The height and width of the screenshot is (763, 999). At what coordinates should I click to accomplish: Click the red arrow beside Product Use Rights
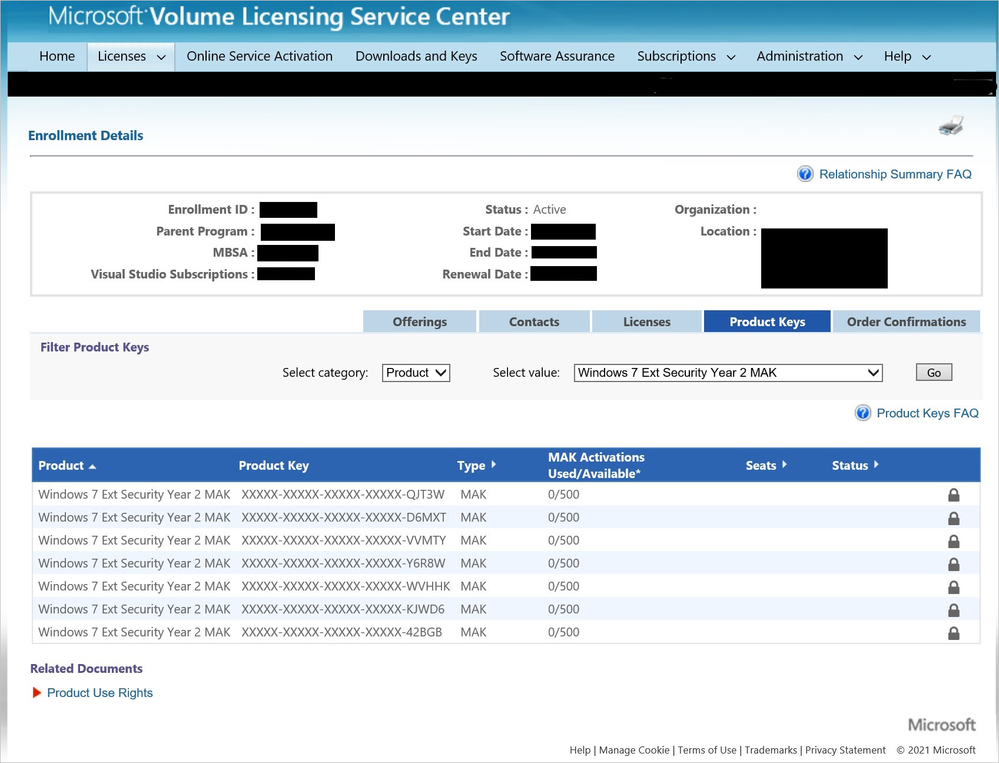36,692
